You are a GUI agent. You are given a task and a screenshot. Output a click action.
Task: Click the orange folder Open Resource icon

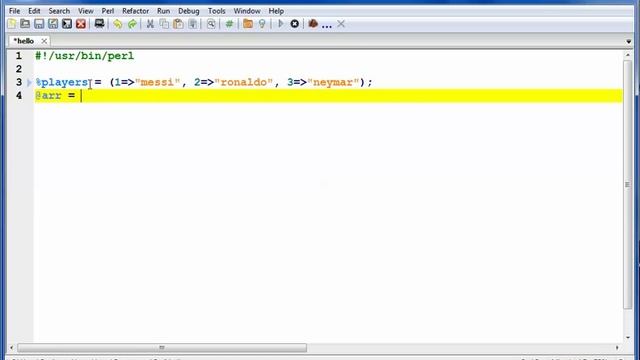[248, 24]
